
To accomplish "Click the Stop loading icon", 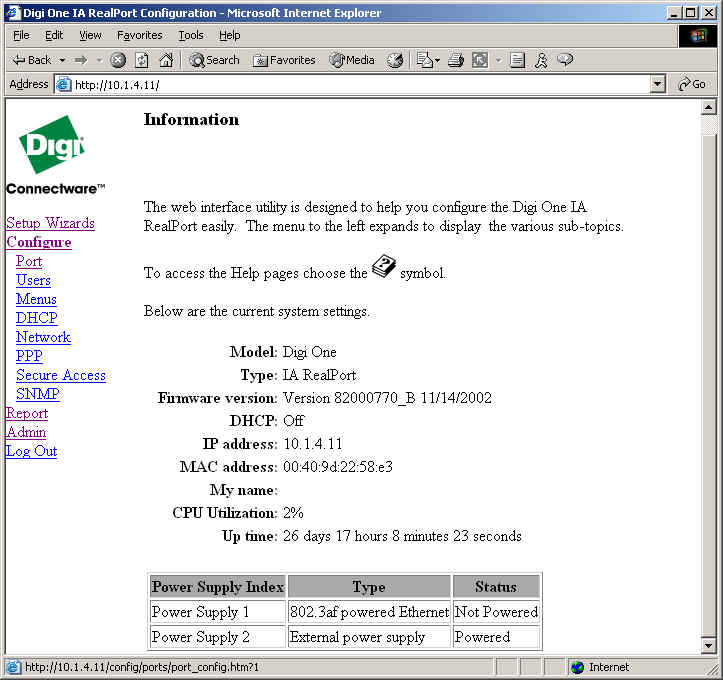I will coord(118,60).
